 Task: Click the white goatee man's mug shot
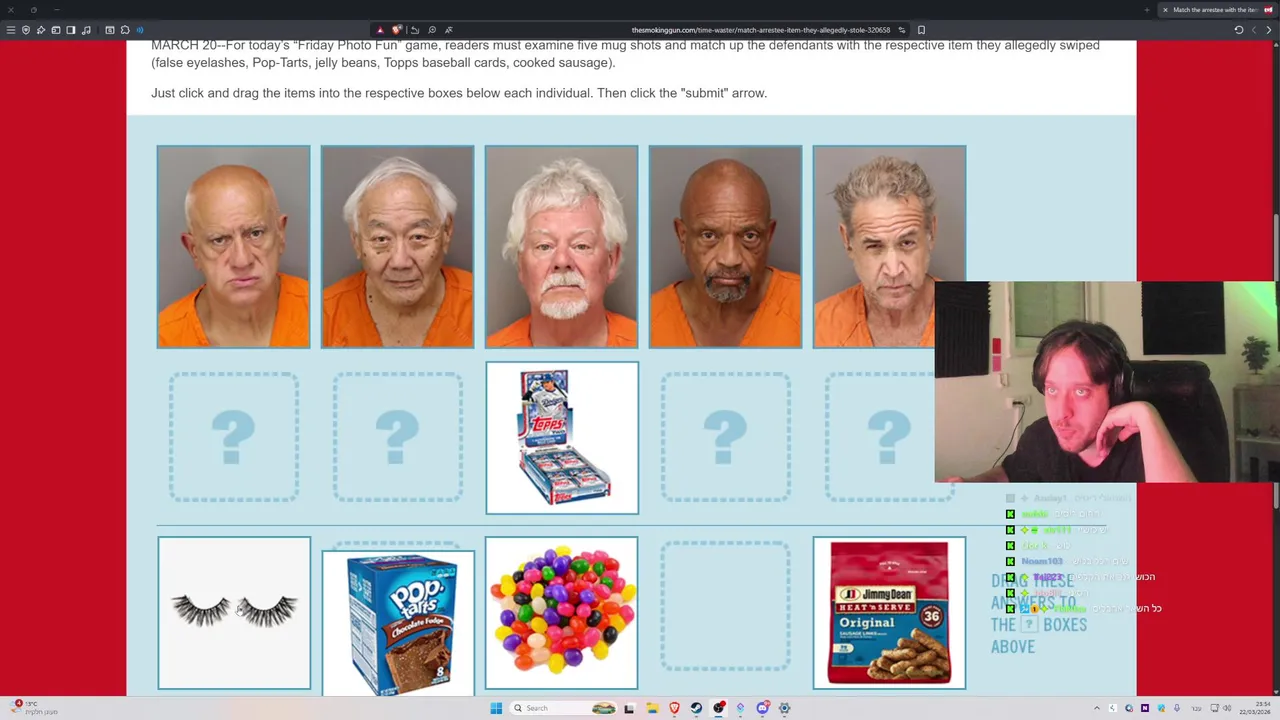(x=561, y=247)
